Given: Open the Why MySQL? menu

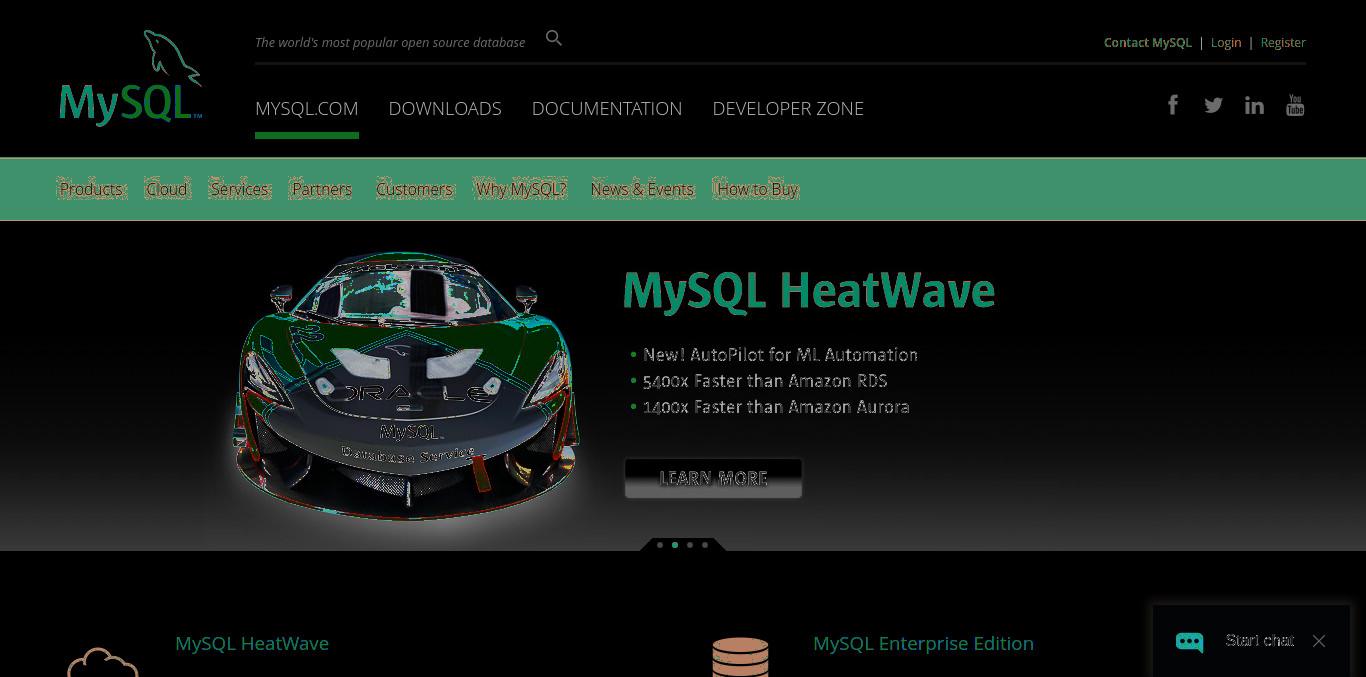Looking at the screenshot, I should coord(521,189).
